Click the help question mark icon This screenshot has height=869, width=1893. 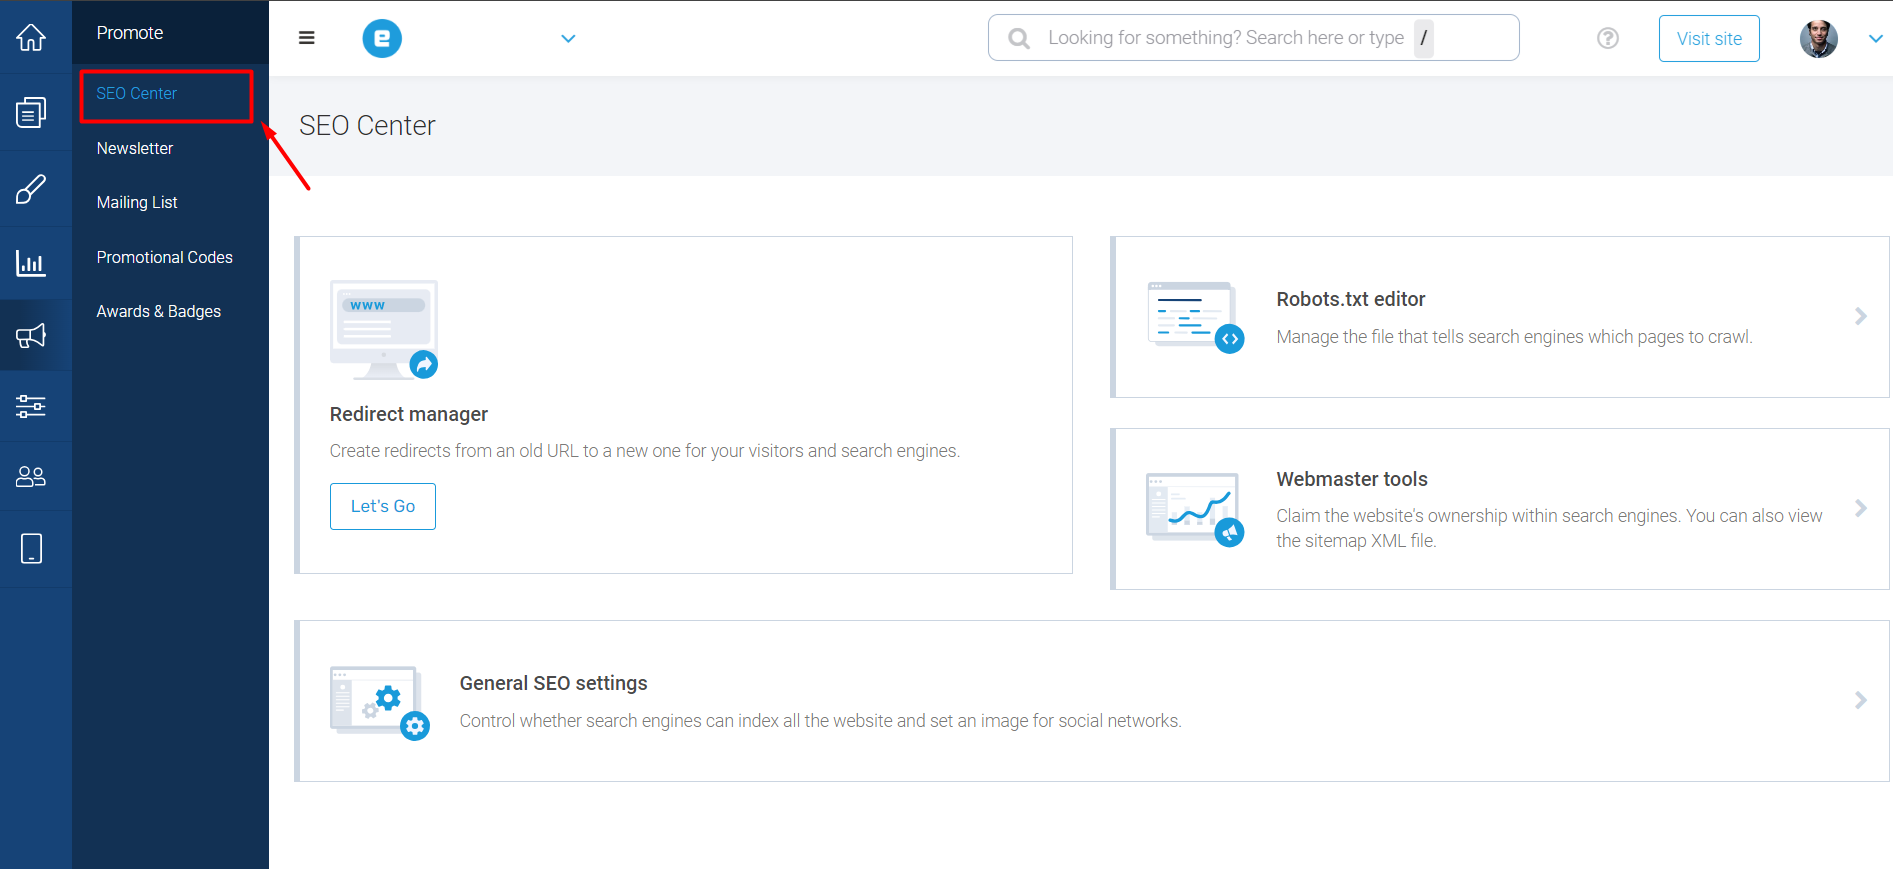click(x=1608, y=38)
